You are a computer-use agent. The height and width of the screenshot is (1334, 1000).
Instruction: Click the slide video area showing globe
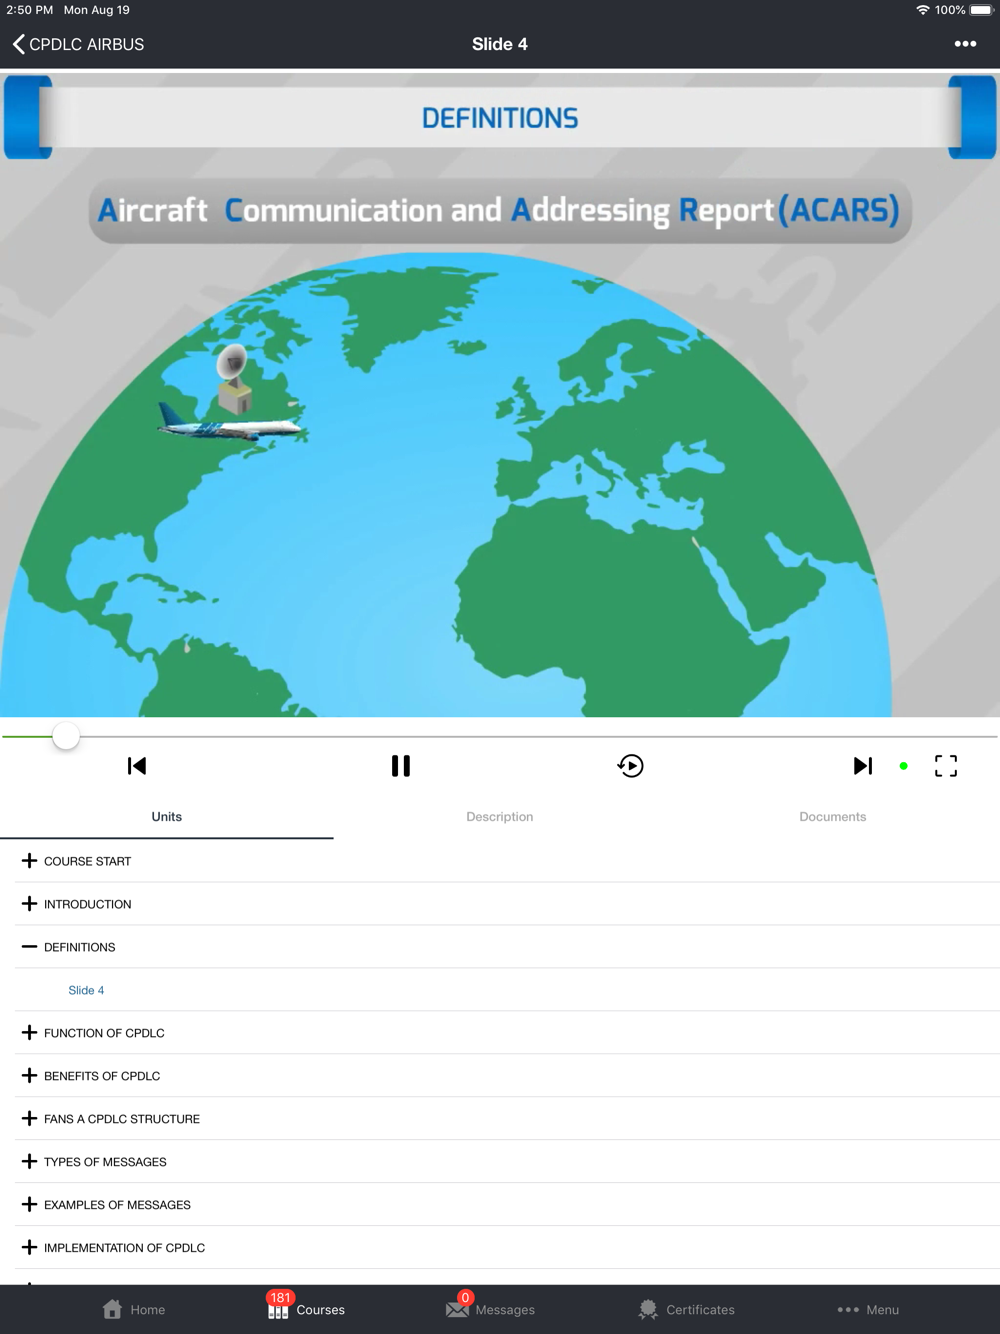click(500, 394)
